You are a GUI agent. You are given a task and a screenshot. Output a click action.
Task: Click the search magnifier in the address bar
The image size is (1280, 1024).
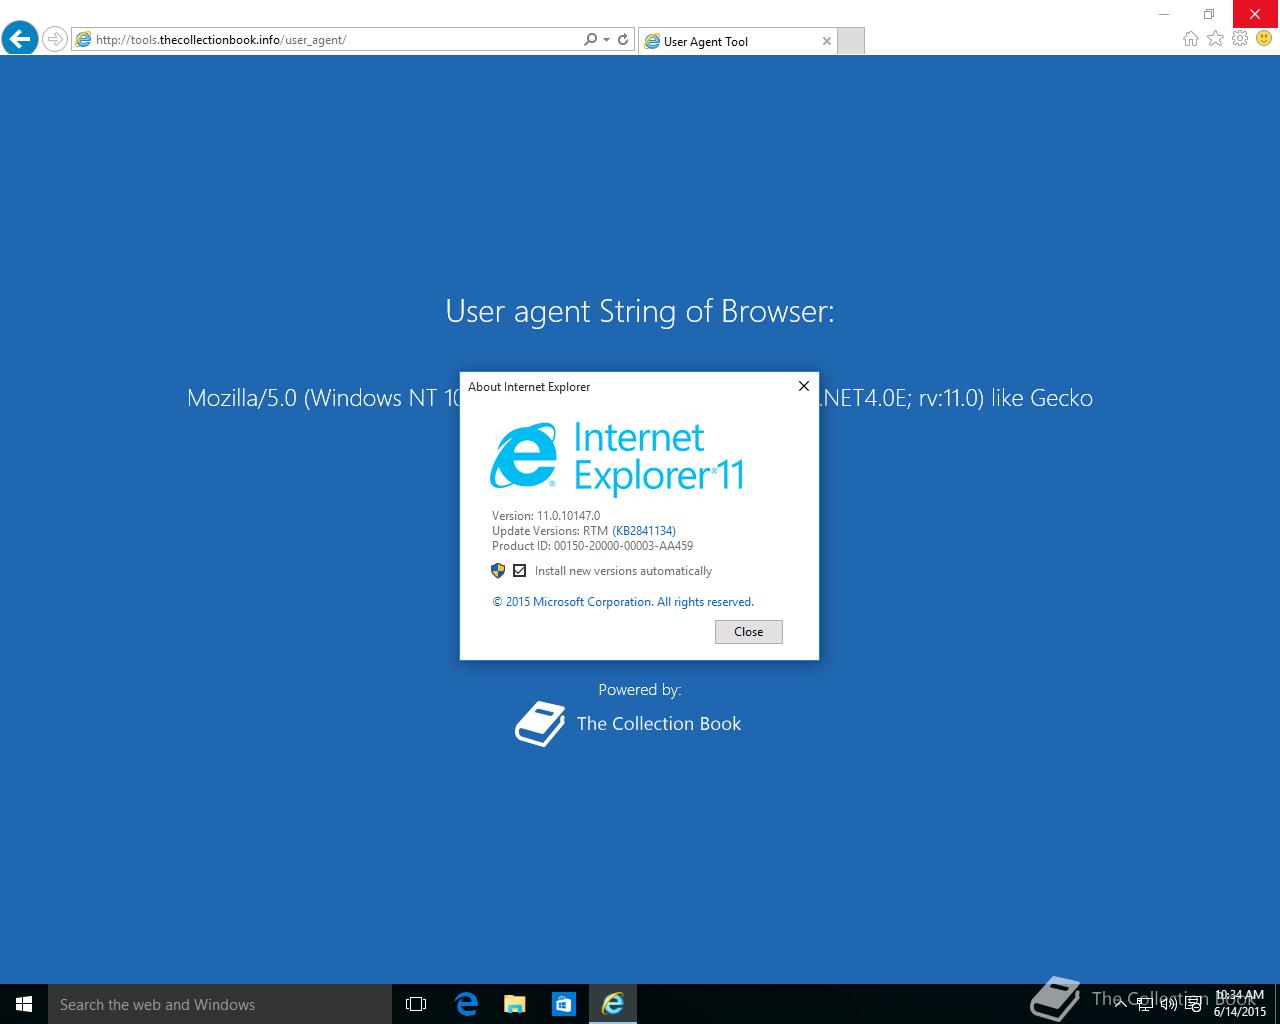(590, 39)
